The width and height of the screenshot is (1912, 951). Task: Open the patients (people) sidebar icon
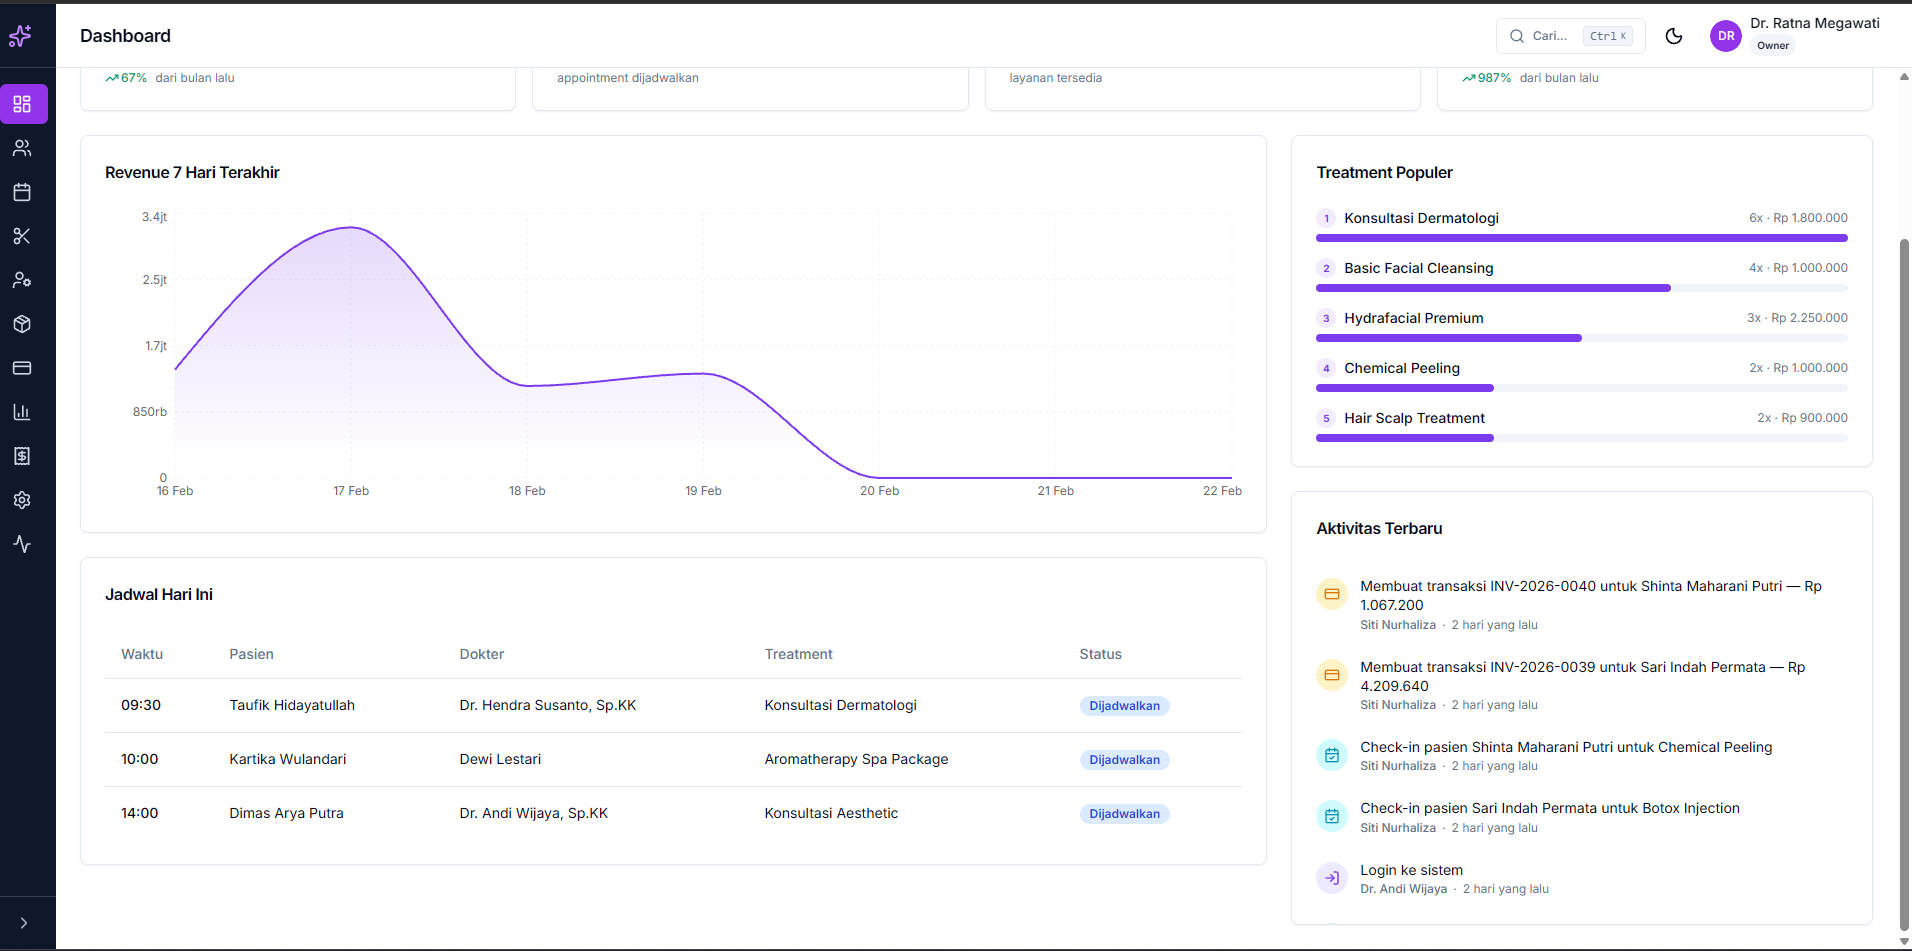tap(22, 148)
